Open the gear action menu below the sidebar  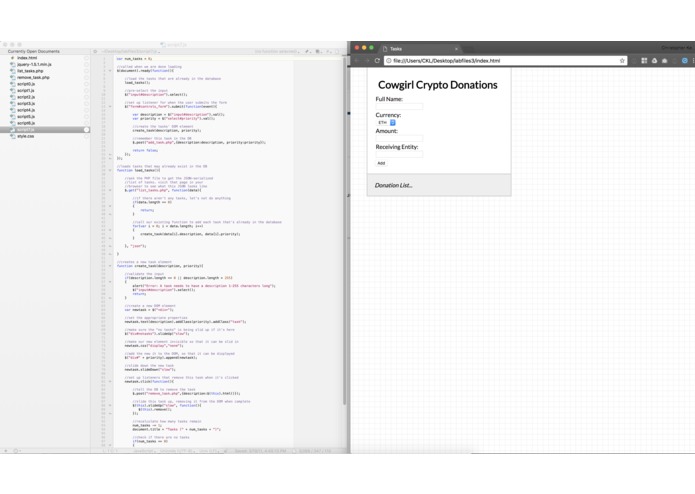[x=16, y=451]
